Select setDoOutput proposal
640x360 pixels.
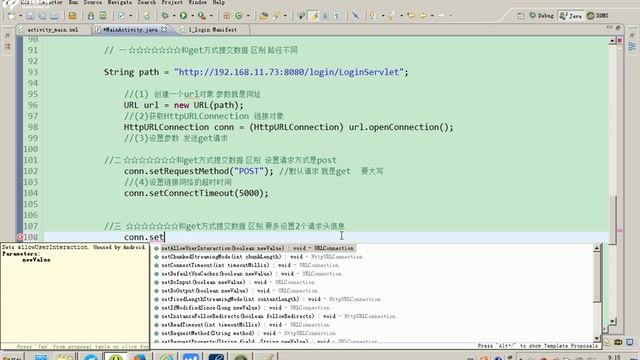(236, 291)
